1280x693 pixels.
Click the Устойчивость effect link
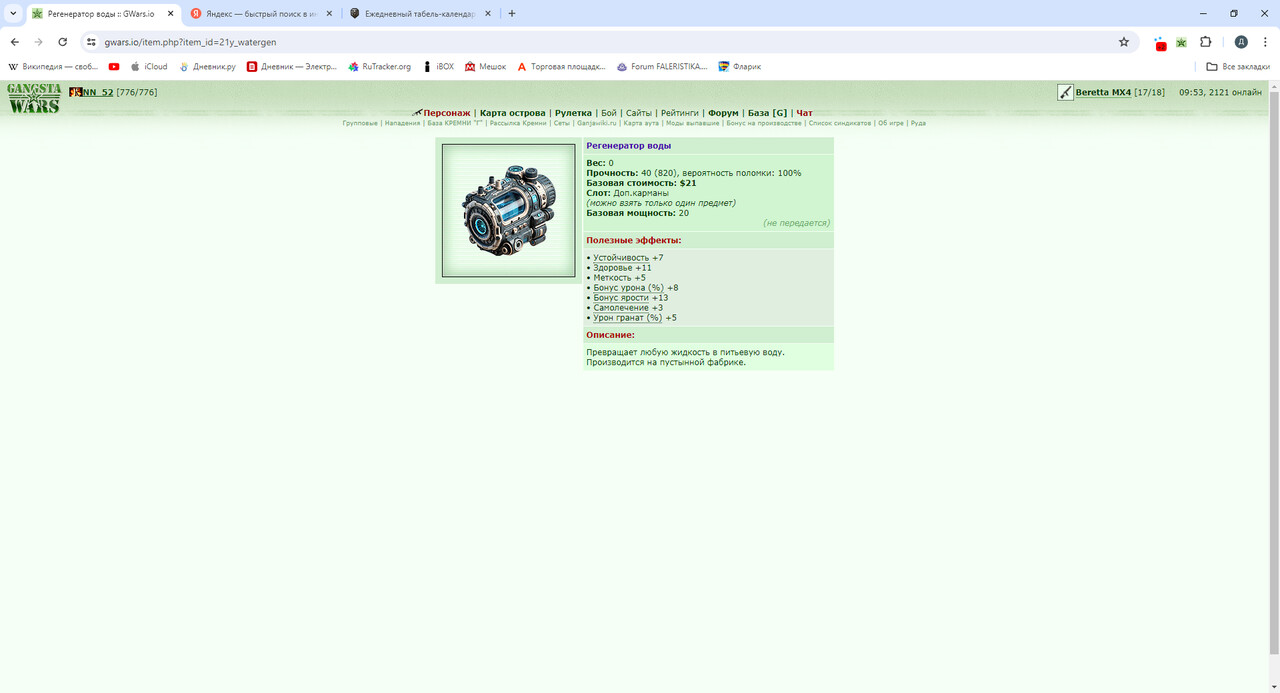[x=621, y=258]
